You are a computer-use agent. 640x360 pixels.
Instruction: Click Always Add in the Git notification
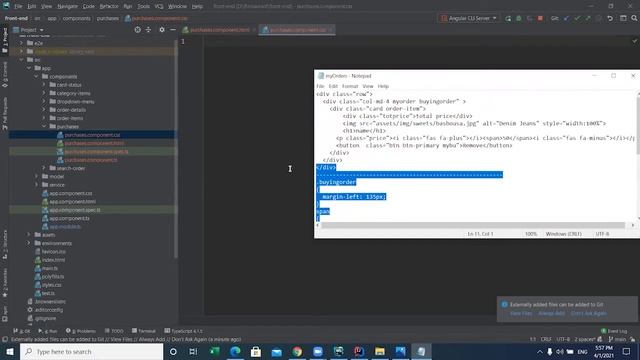(x=551, y=313)
